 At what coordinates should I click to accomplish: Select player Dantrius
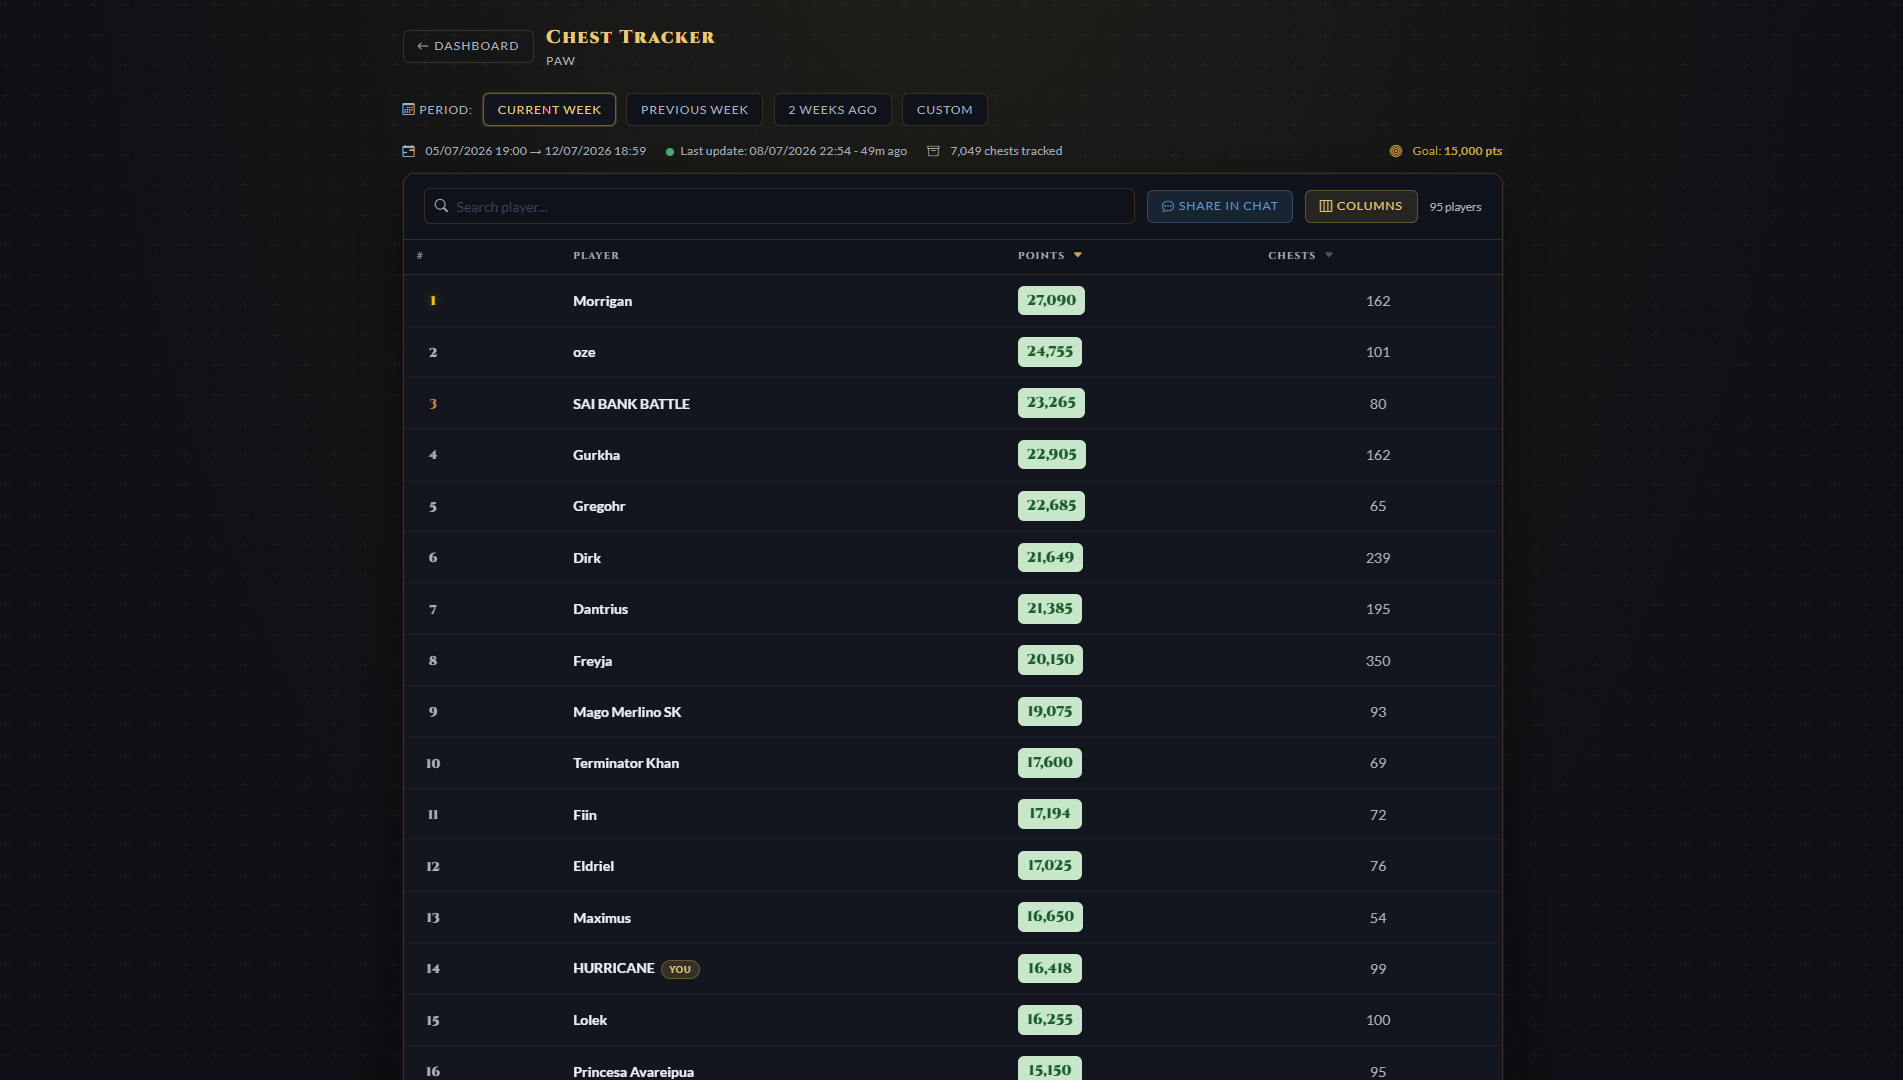600,609
